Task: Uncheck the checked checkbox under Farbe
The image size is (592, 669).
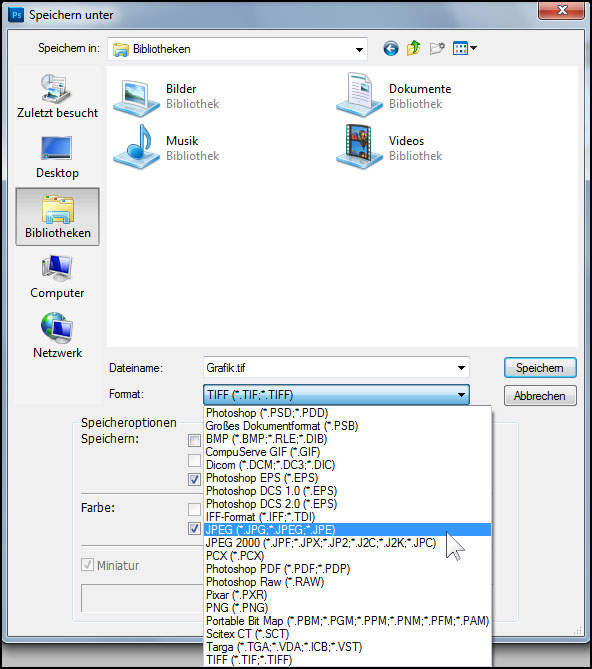Action: pos(194,529)
